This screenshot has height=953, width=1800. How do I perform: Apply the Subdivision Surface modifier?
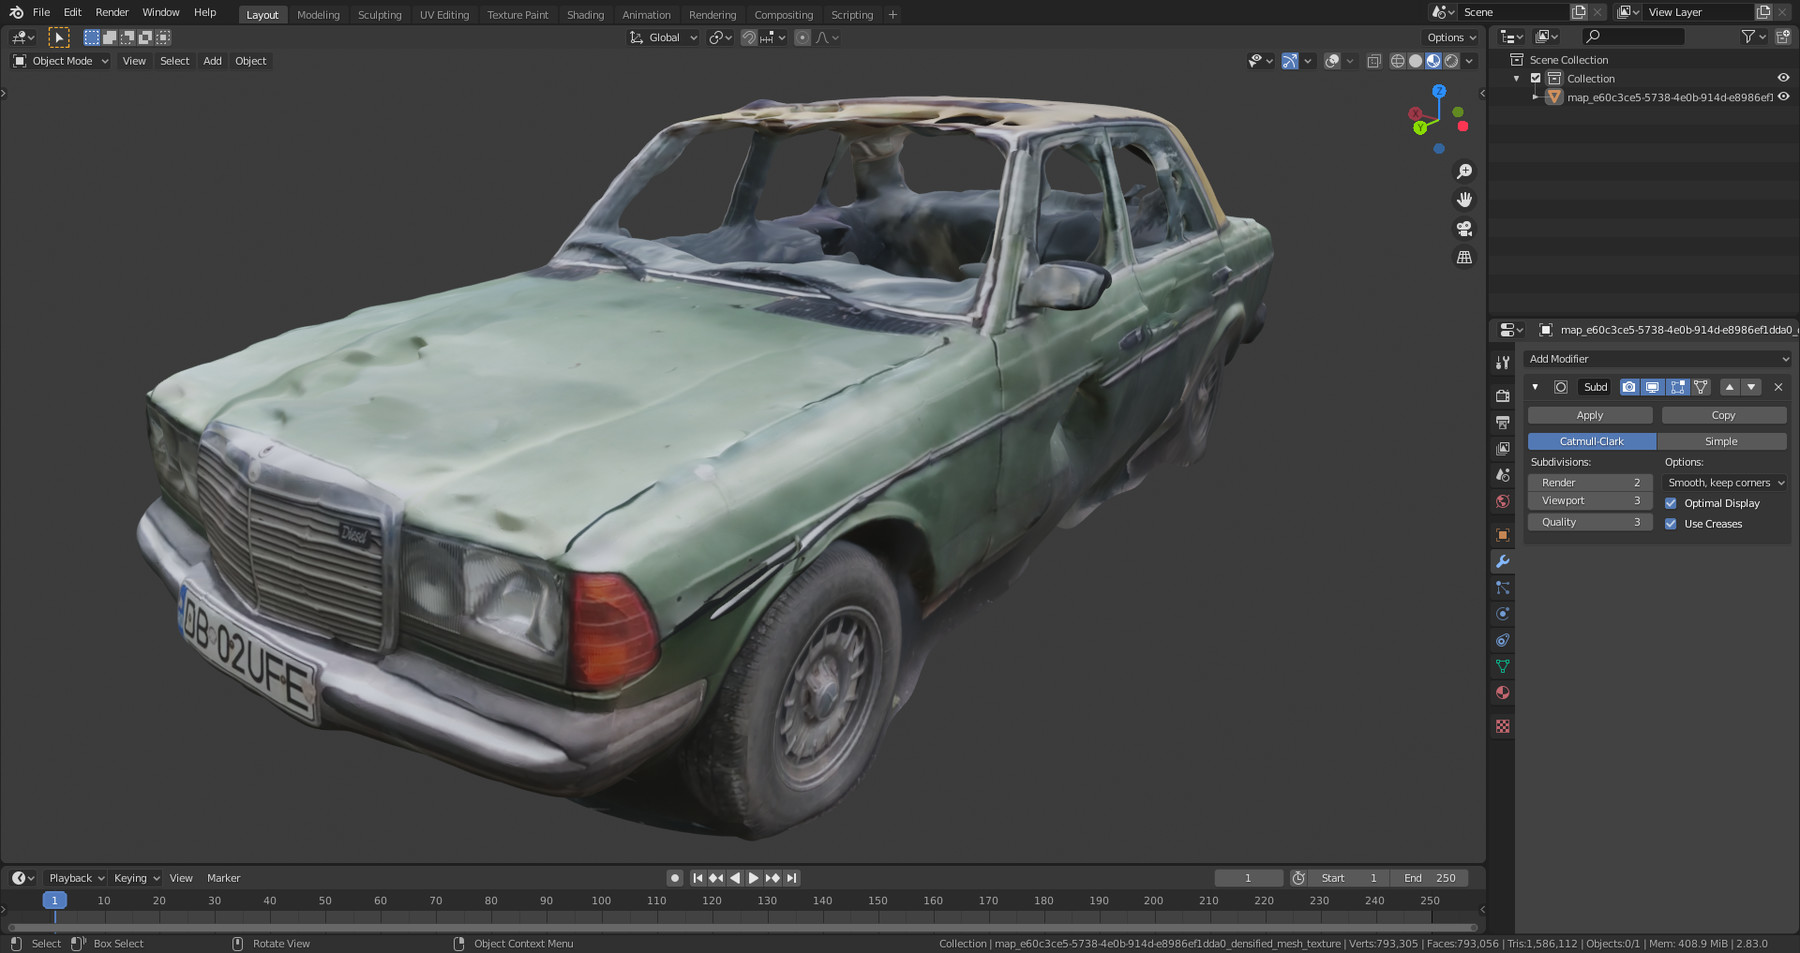[1589, 414]
